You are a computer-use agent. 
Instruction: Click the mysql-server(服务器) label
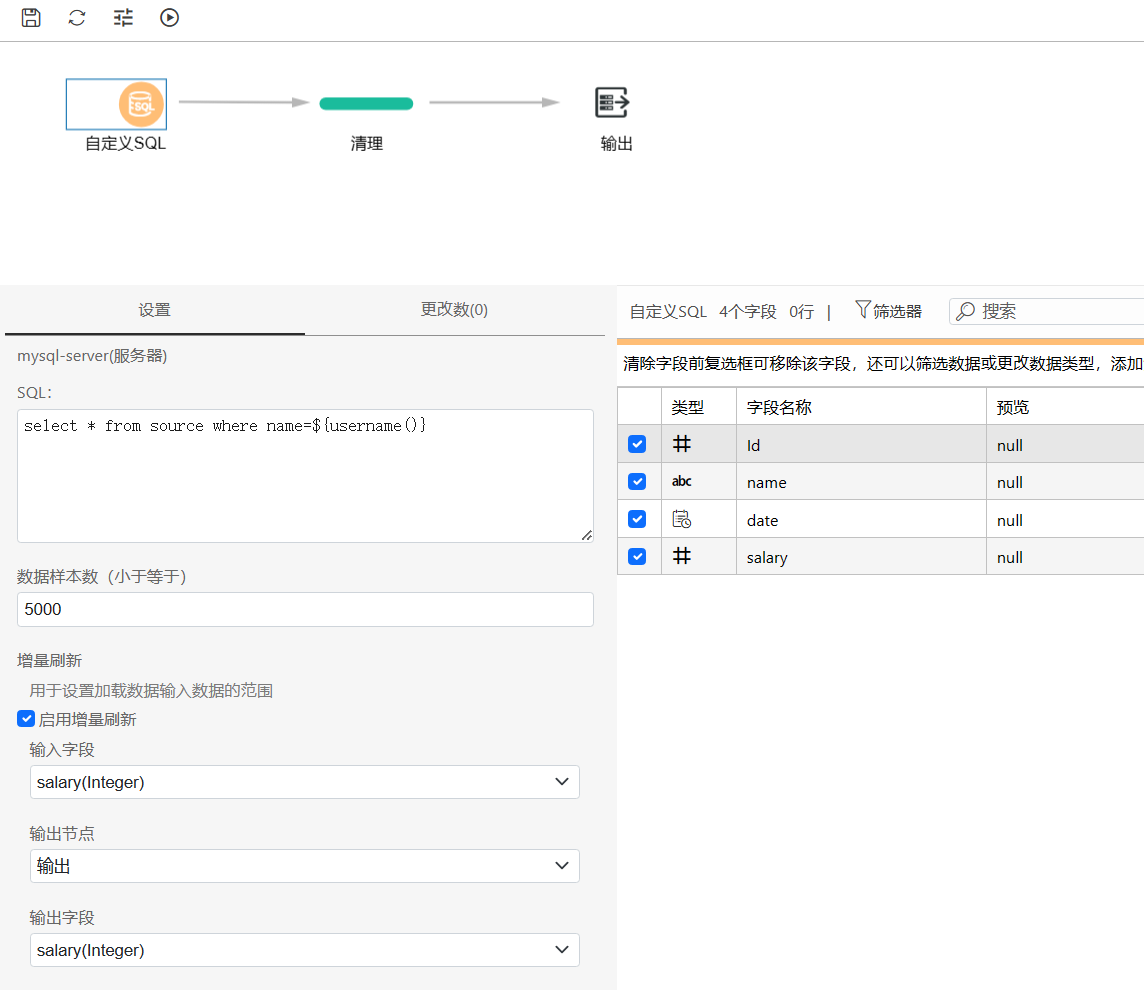click(92, 356)
